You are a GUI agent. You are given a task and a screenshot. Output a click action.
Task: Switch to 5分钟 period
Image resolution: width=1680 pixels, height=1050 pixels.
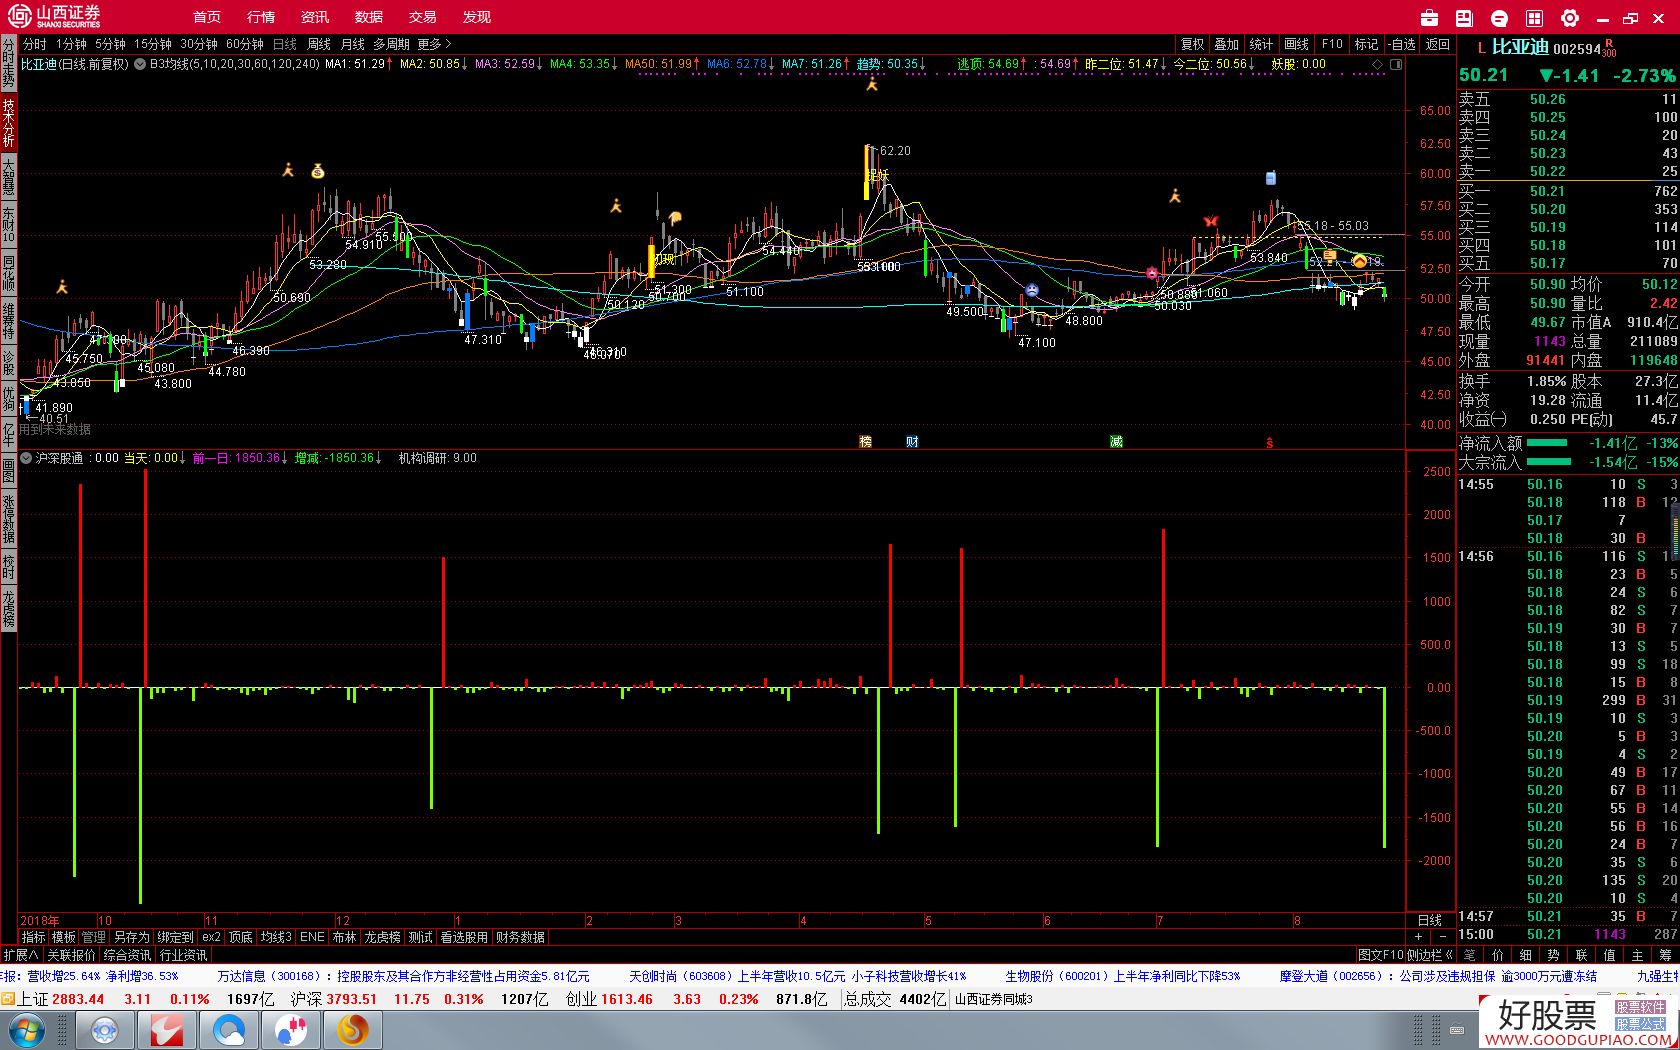110,44
